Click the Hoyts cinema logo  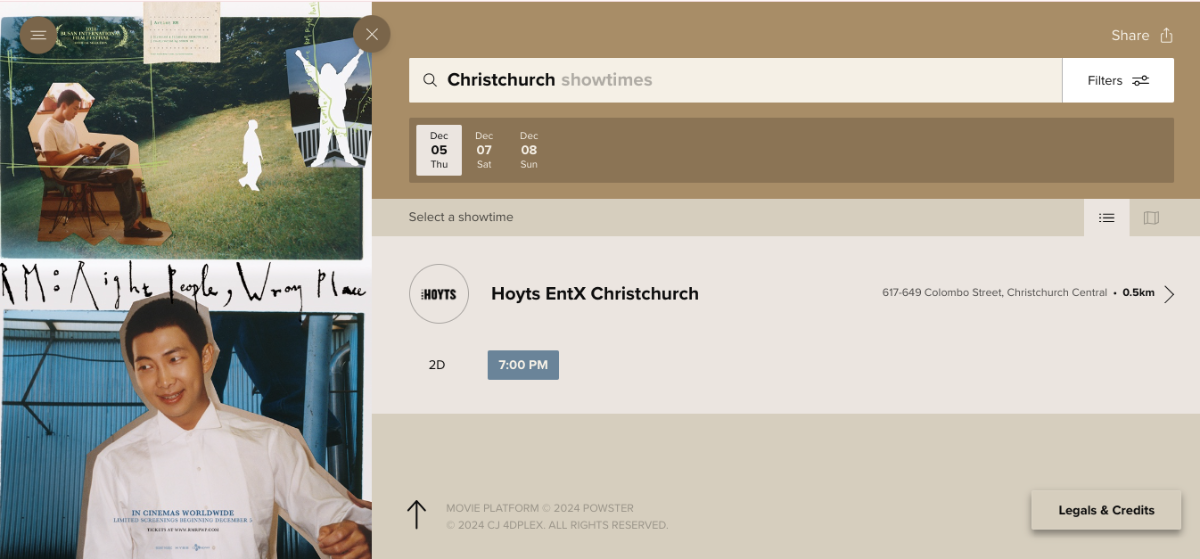coord(439,294)
